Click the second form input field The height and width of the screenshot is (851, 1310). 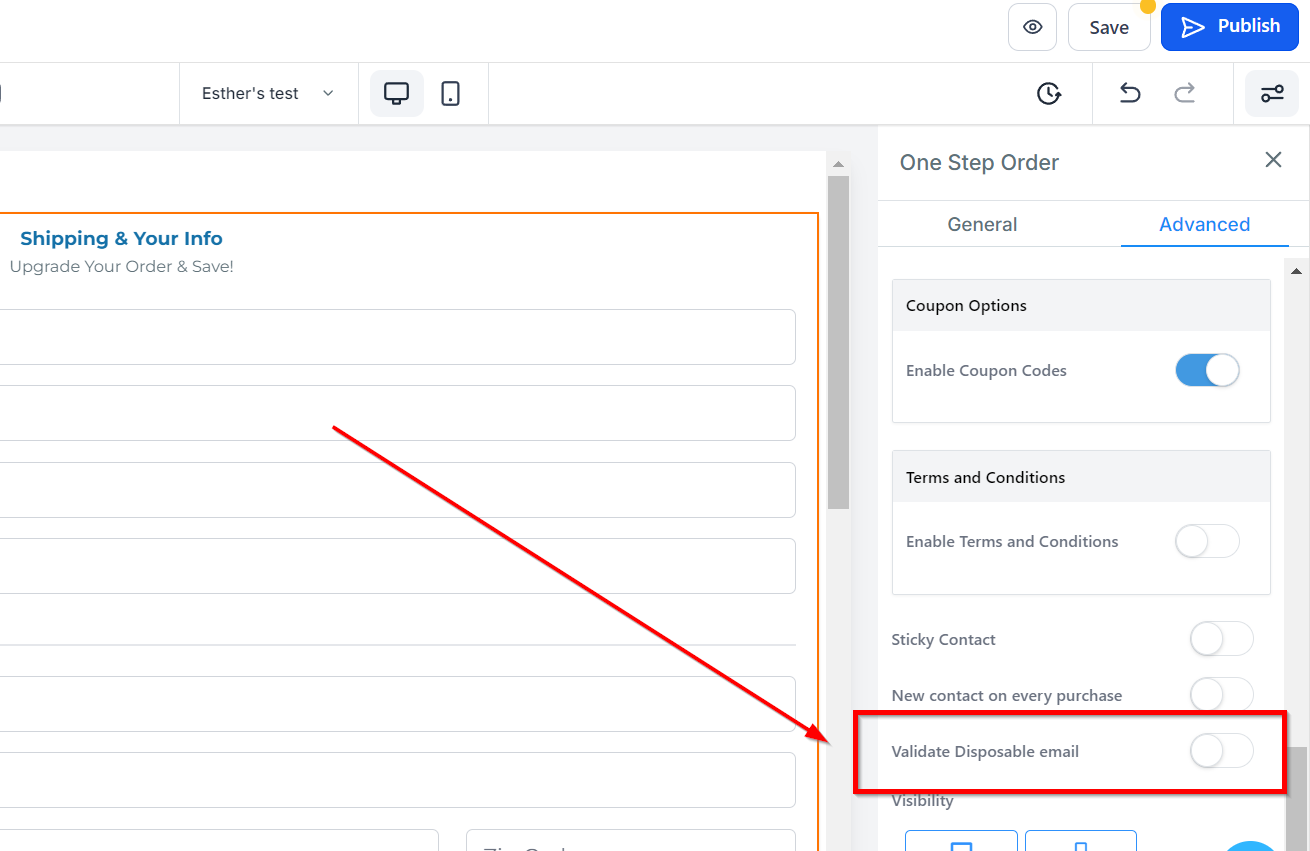tap(397, 413)
